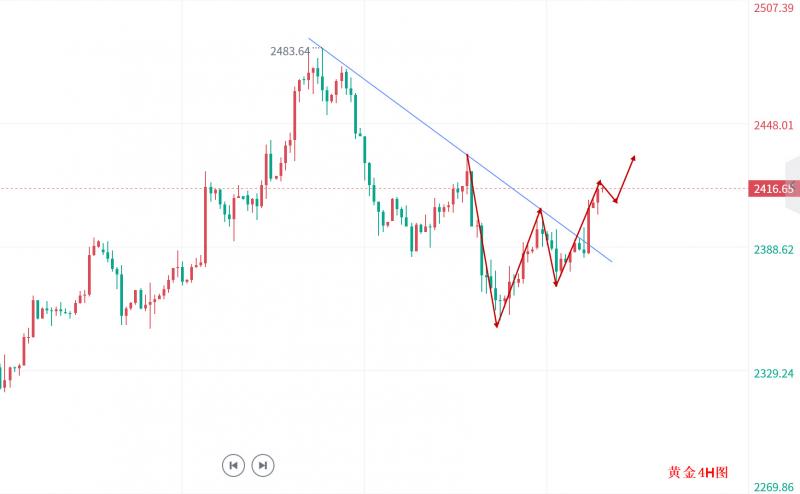Expand the side panel chevron tab

793,186
